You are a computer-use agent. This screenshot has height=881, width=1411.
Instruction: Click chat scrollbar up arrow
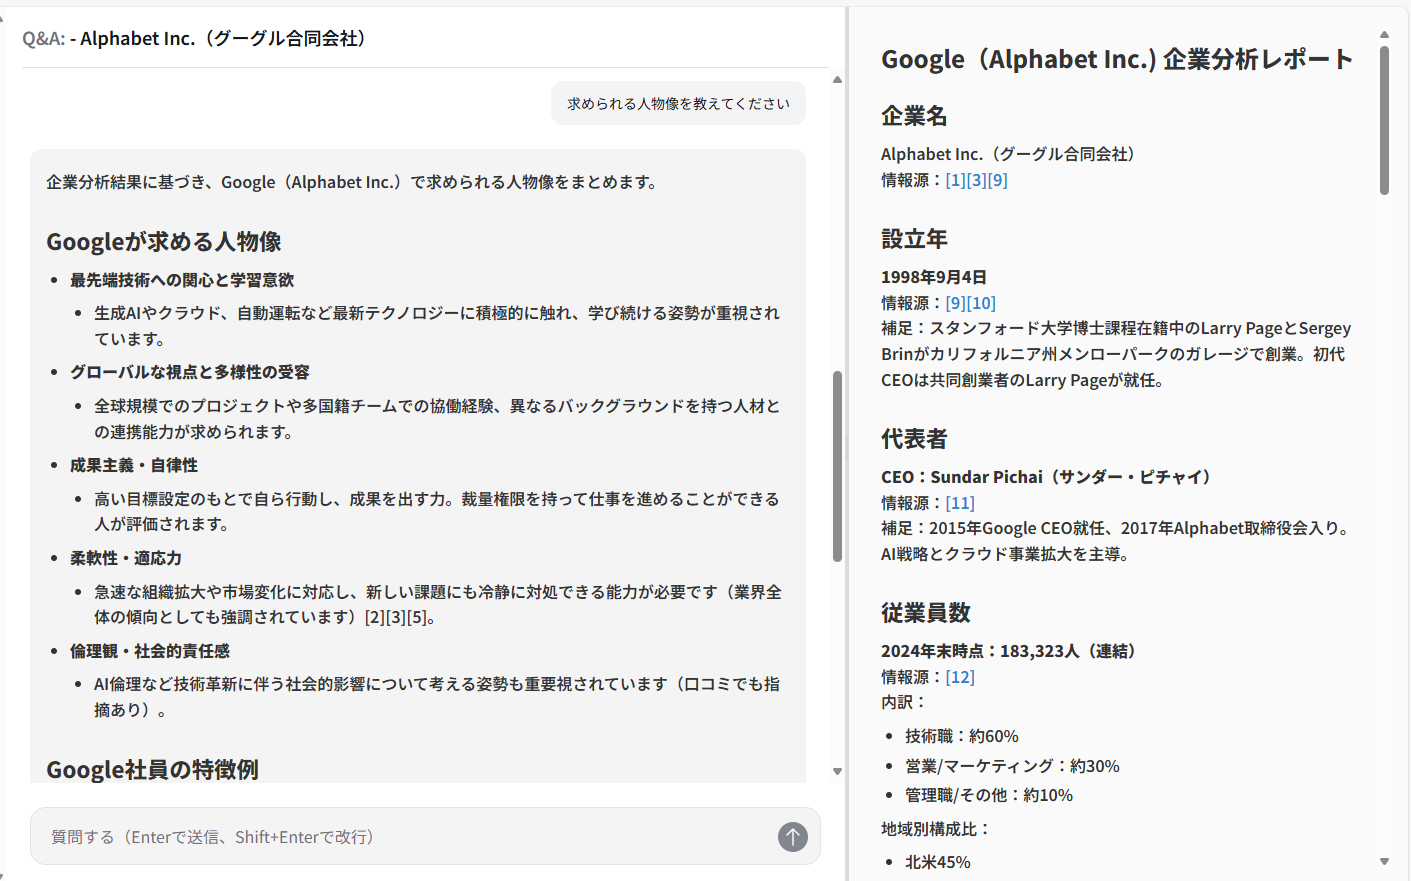click(x=837, y=80)
